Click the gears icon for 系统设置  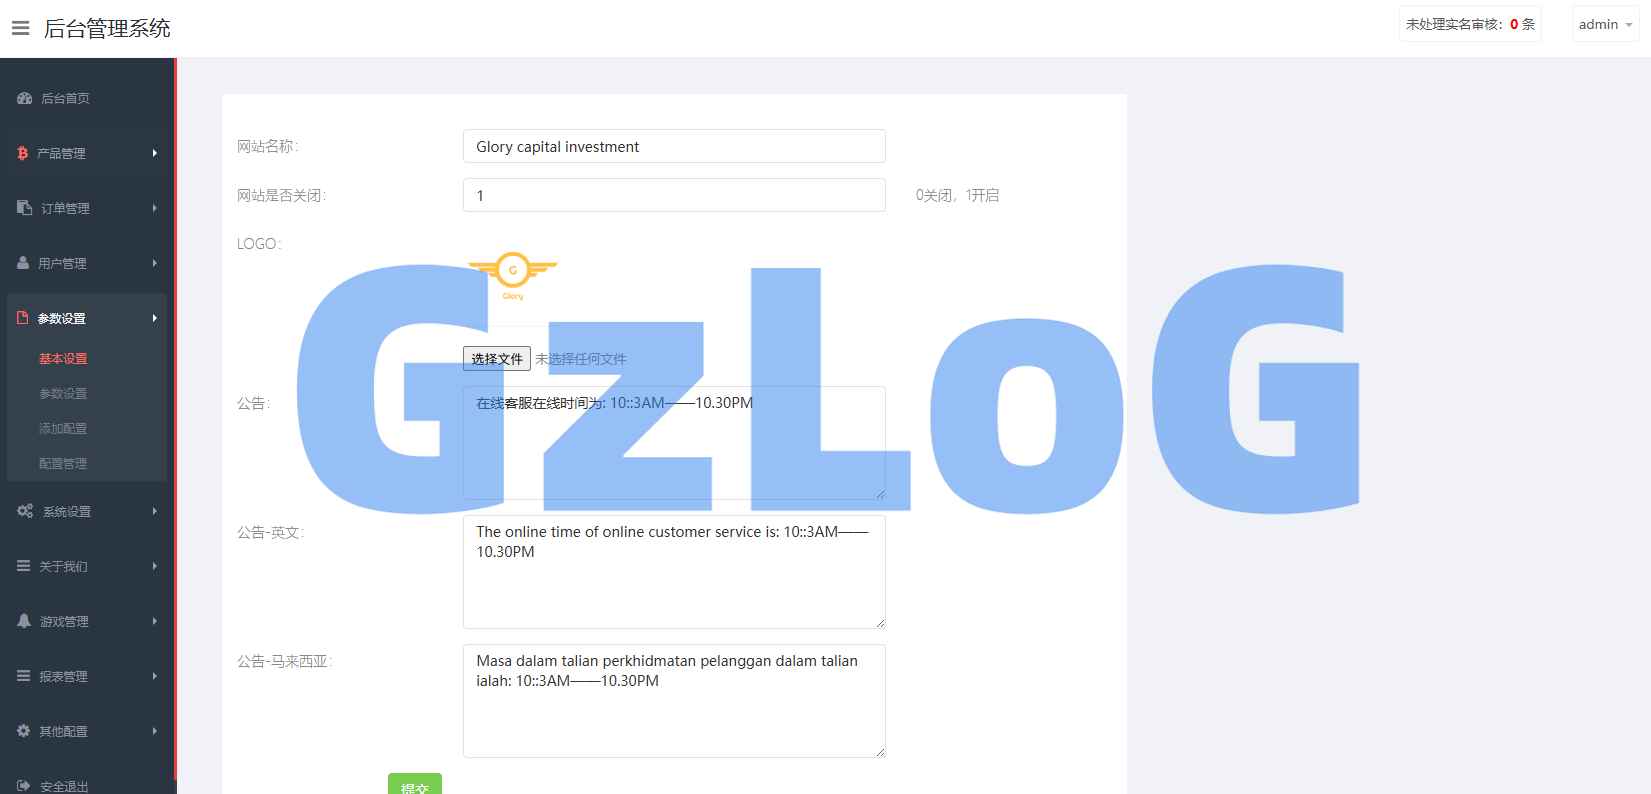(x=25, y=511)
